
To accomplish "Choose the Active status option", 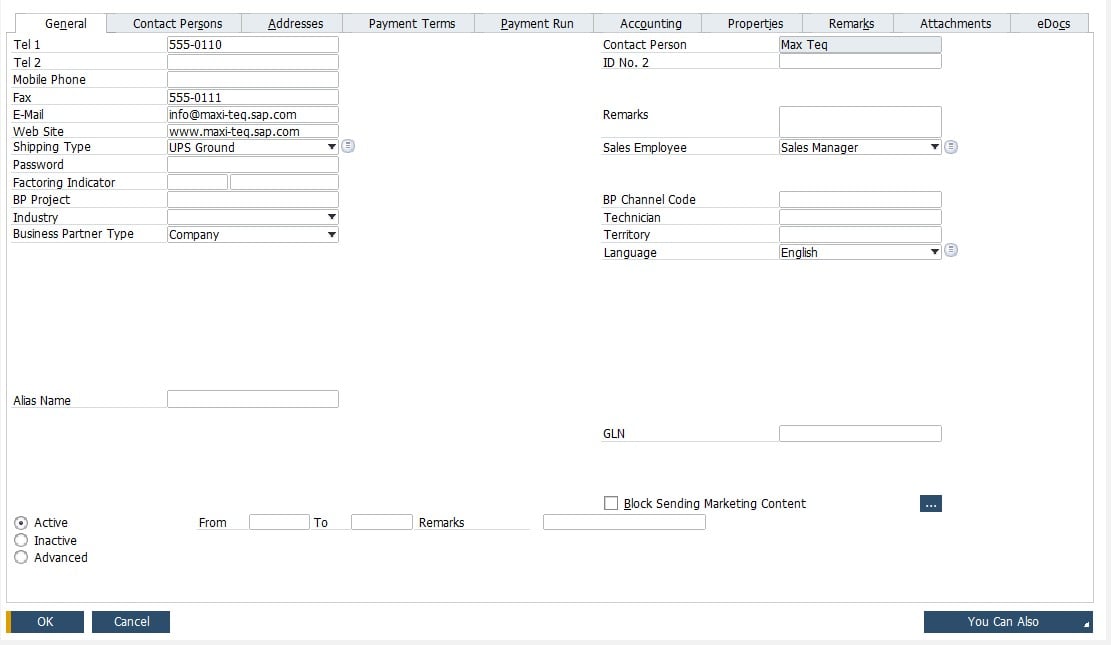I will click(x=21, y=522).
